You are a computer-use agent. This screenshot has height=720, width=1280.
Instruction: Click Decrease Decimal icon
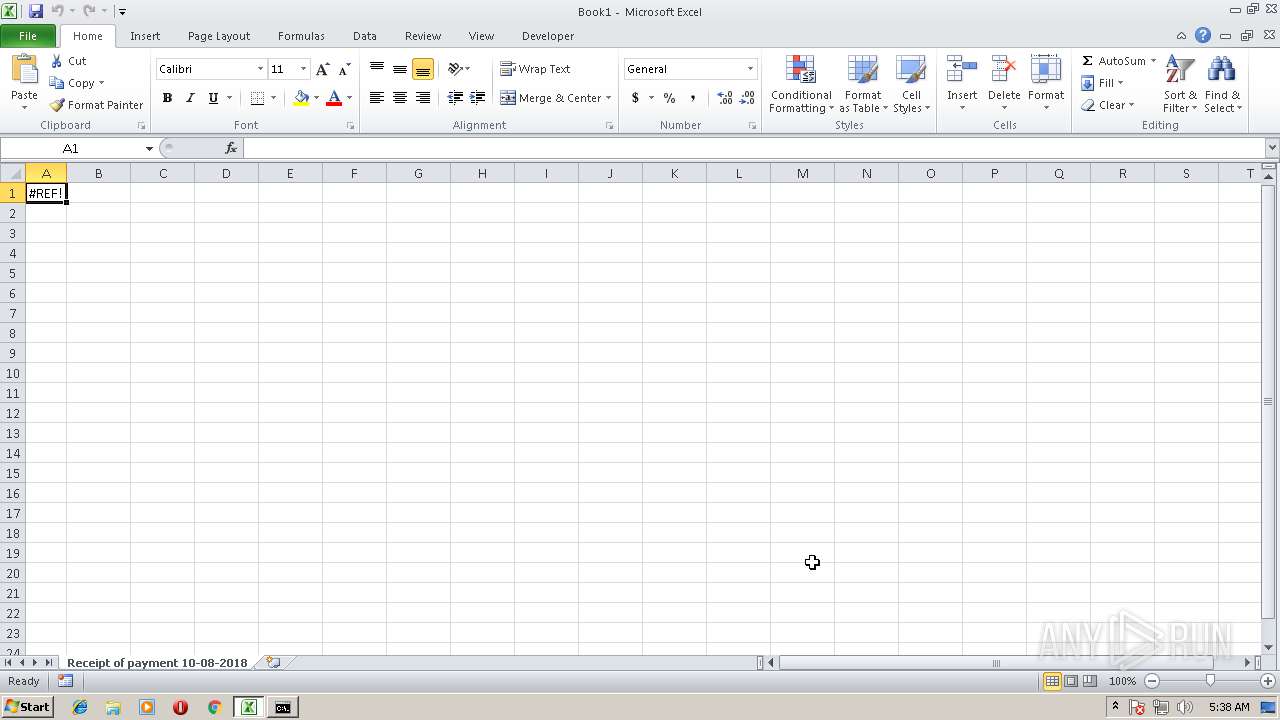click(748, 98)
